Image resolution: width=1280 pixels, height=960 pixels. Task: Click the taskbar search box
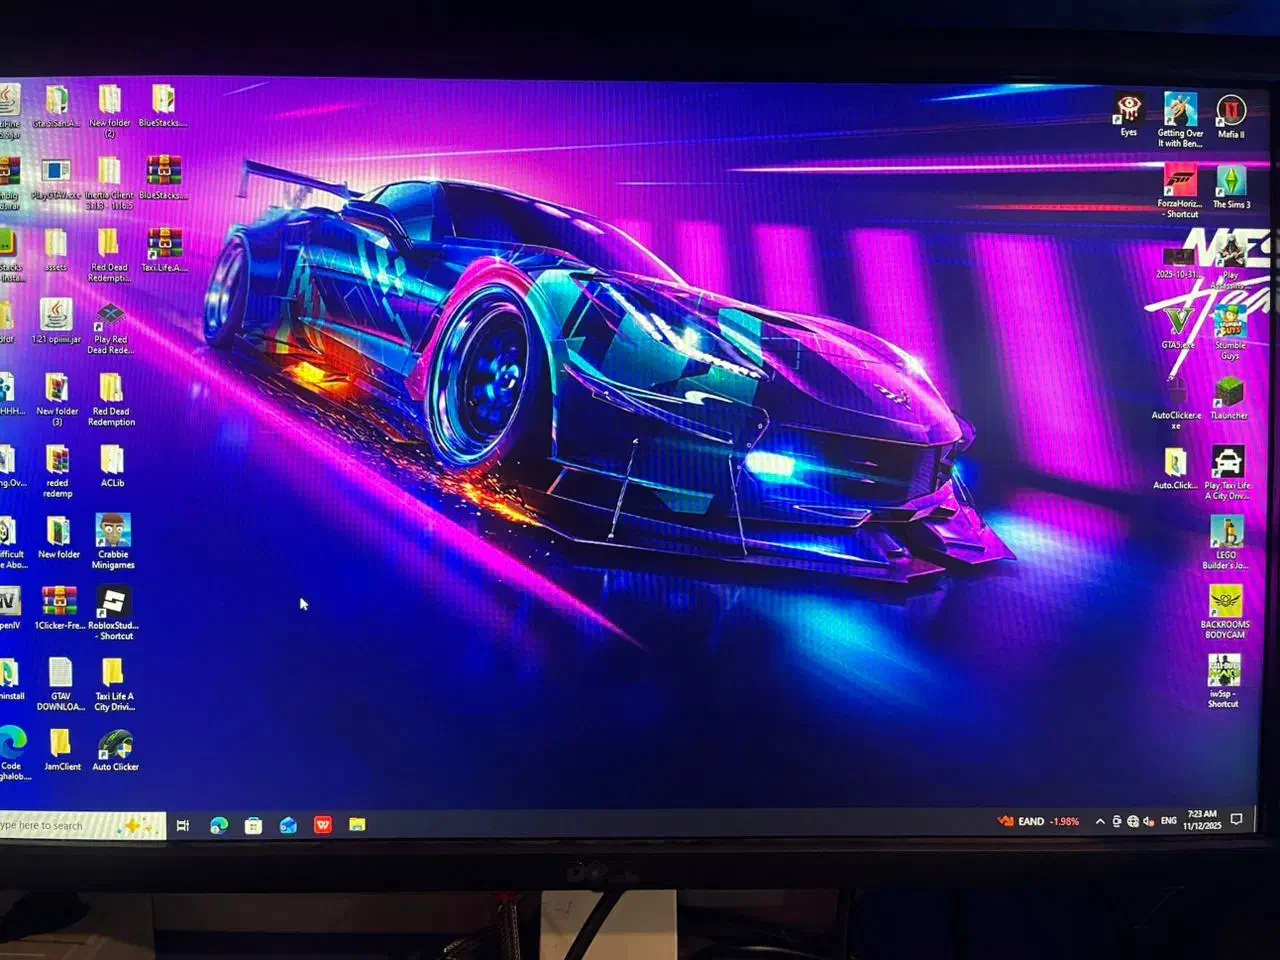(83, 825)
